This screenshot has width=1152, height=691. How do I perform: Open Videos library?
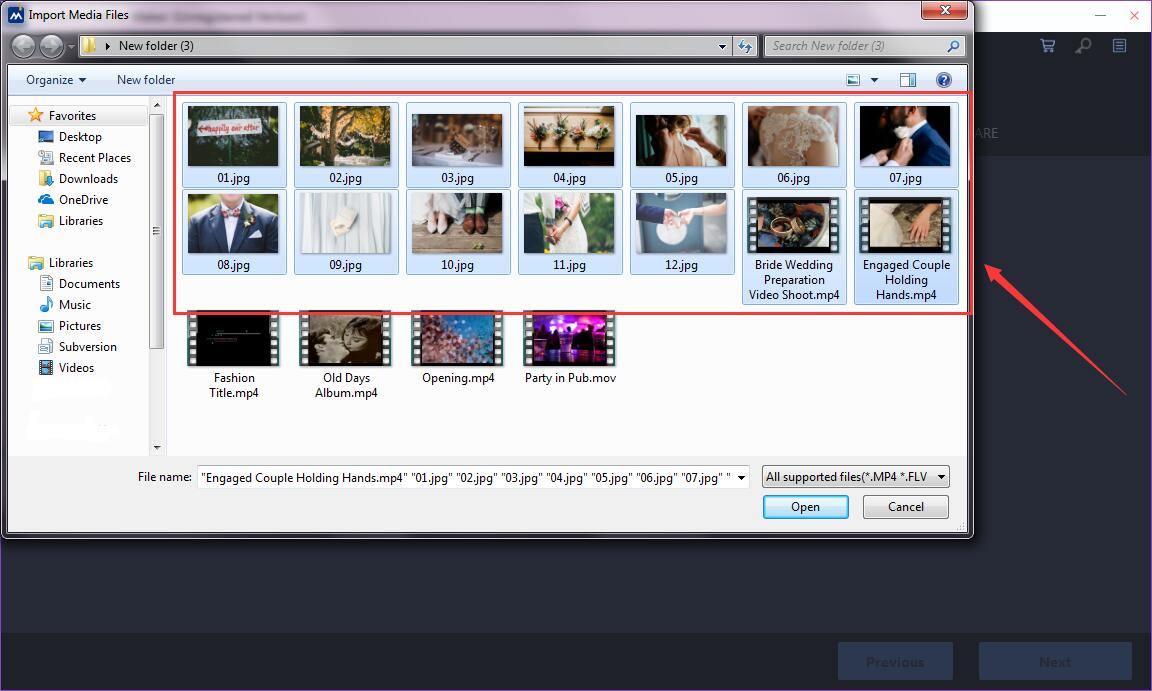[x=66, y=368]
